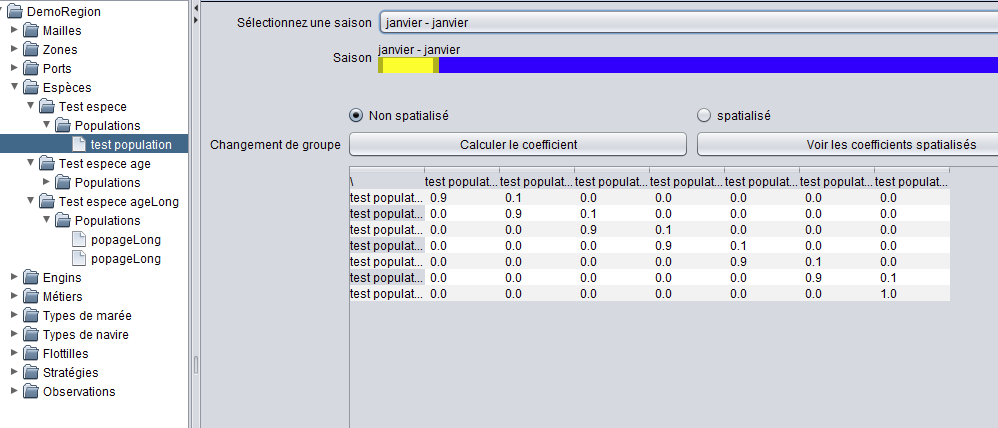Click the test population document icon

[79, 145]
